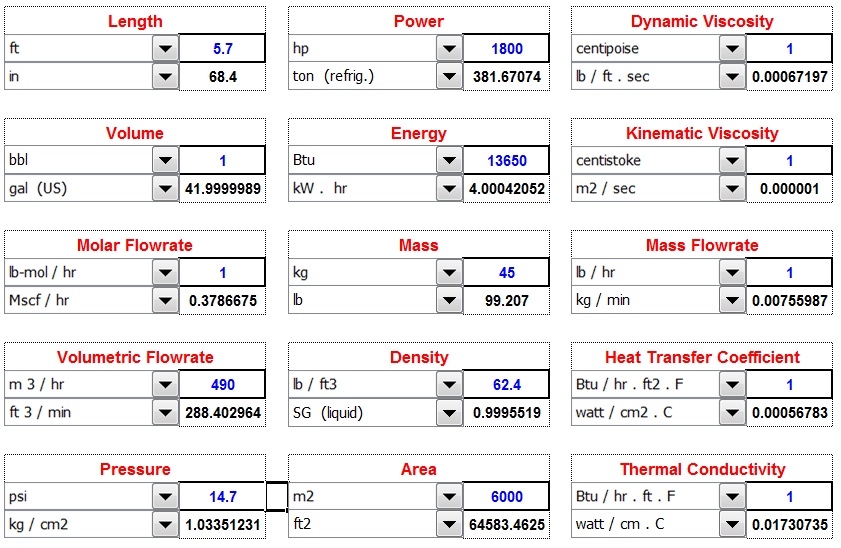841x548 pixels.
Task: Click the Energy input value 13650
Action: 506,161
